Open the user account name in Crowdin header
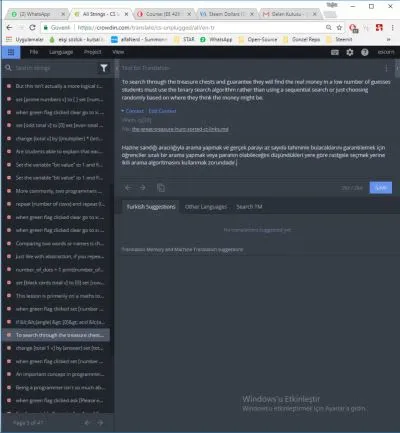The height and width of the screenshot is (433, 400). [386, 52]
